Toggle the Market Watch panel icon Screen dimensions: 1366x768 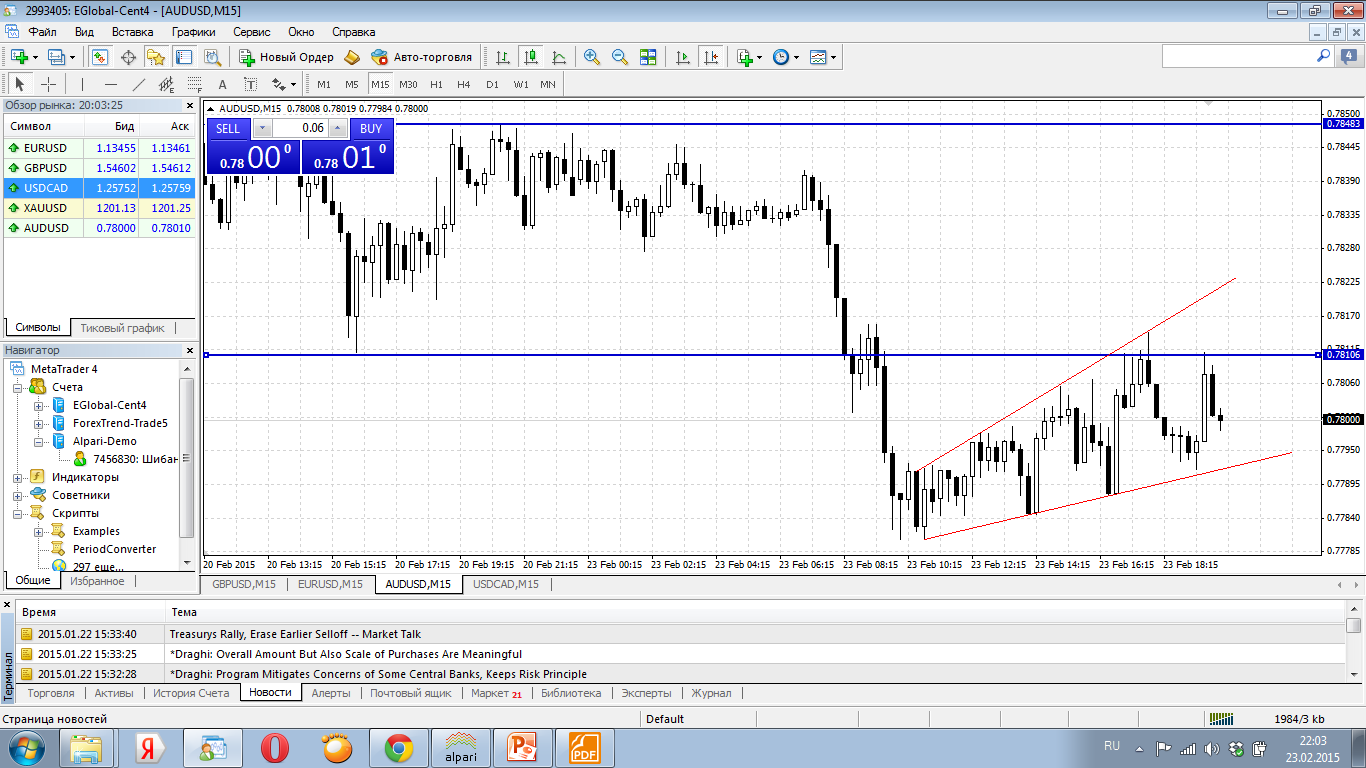tap(101, 57)
